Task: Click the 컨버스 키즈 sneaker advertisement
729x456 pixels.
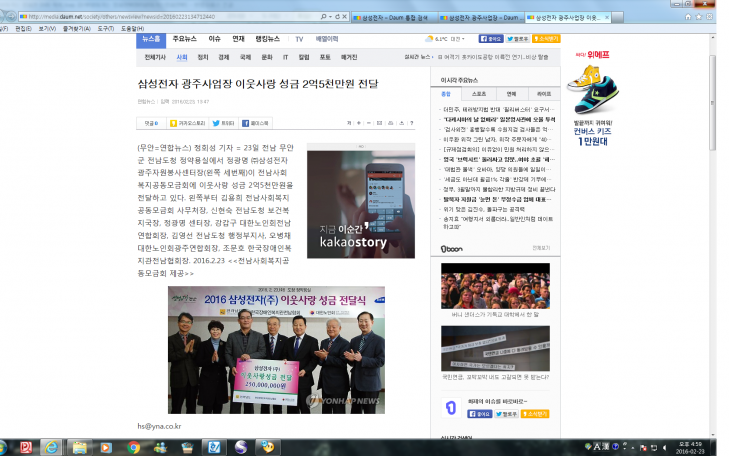Action: point(593,99)
